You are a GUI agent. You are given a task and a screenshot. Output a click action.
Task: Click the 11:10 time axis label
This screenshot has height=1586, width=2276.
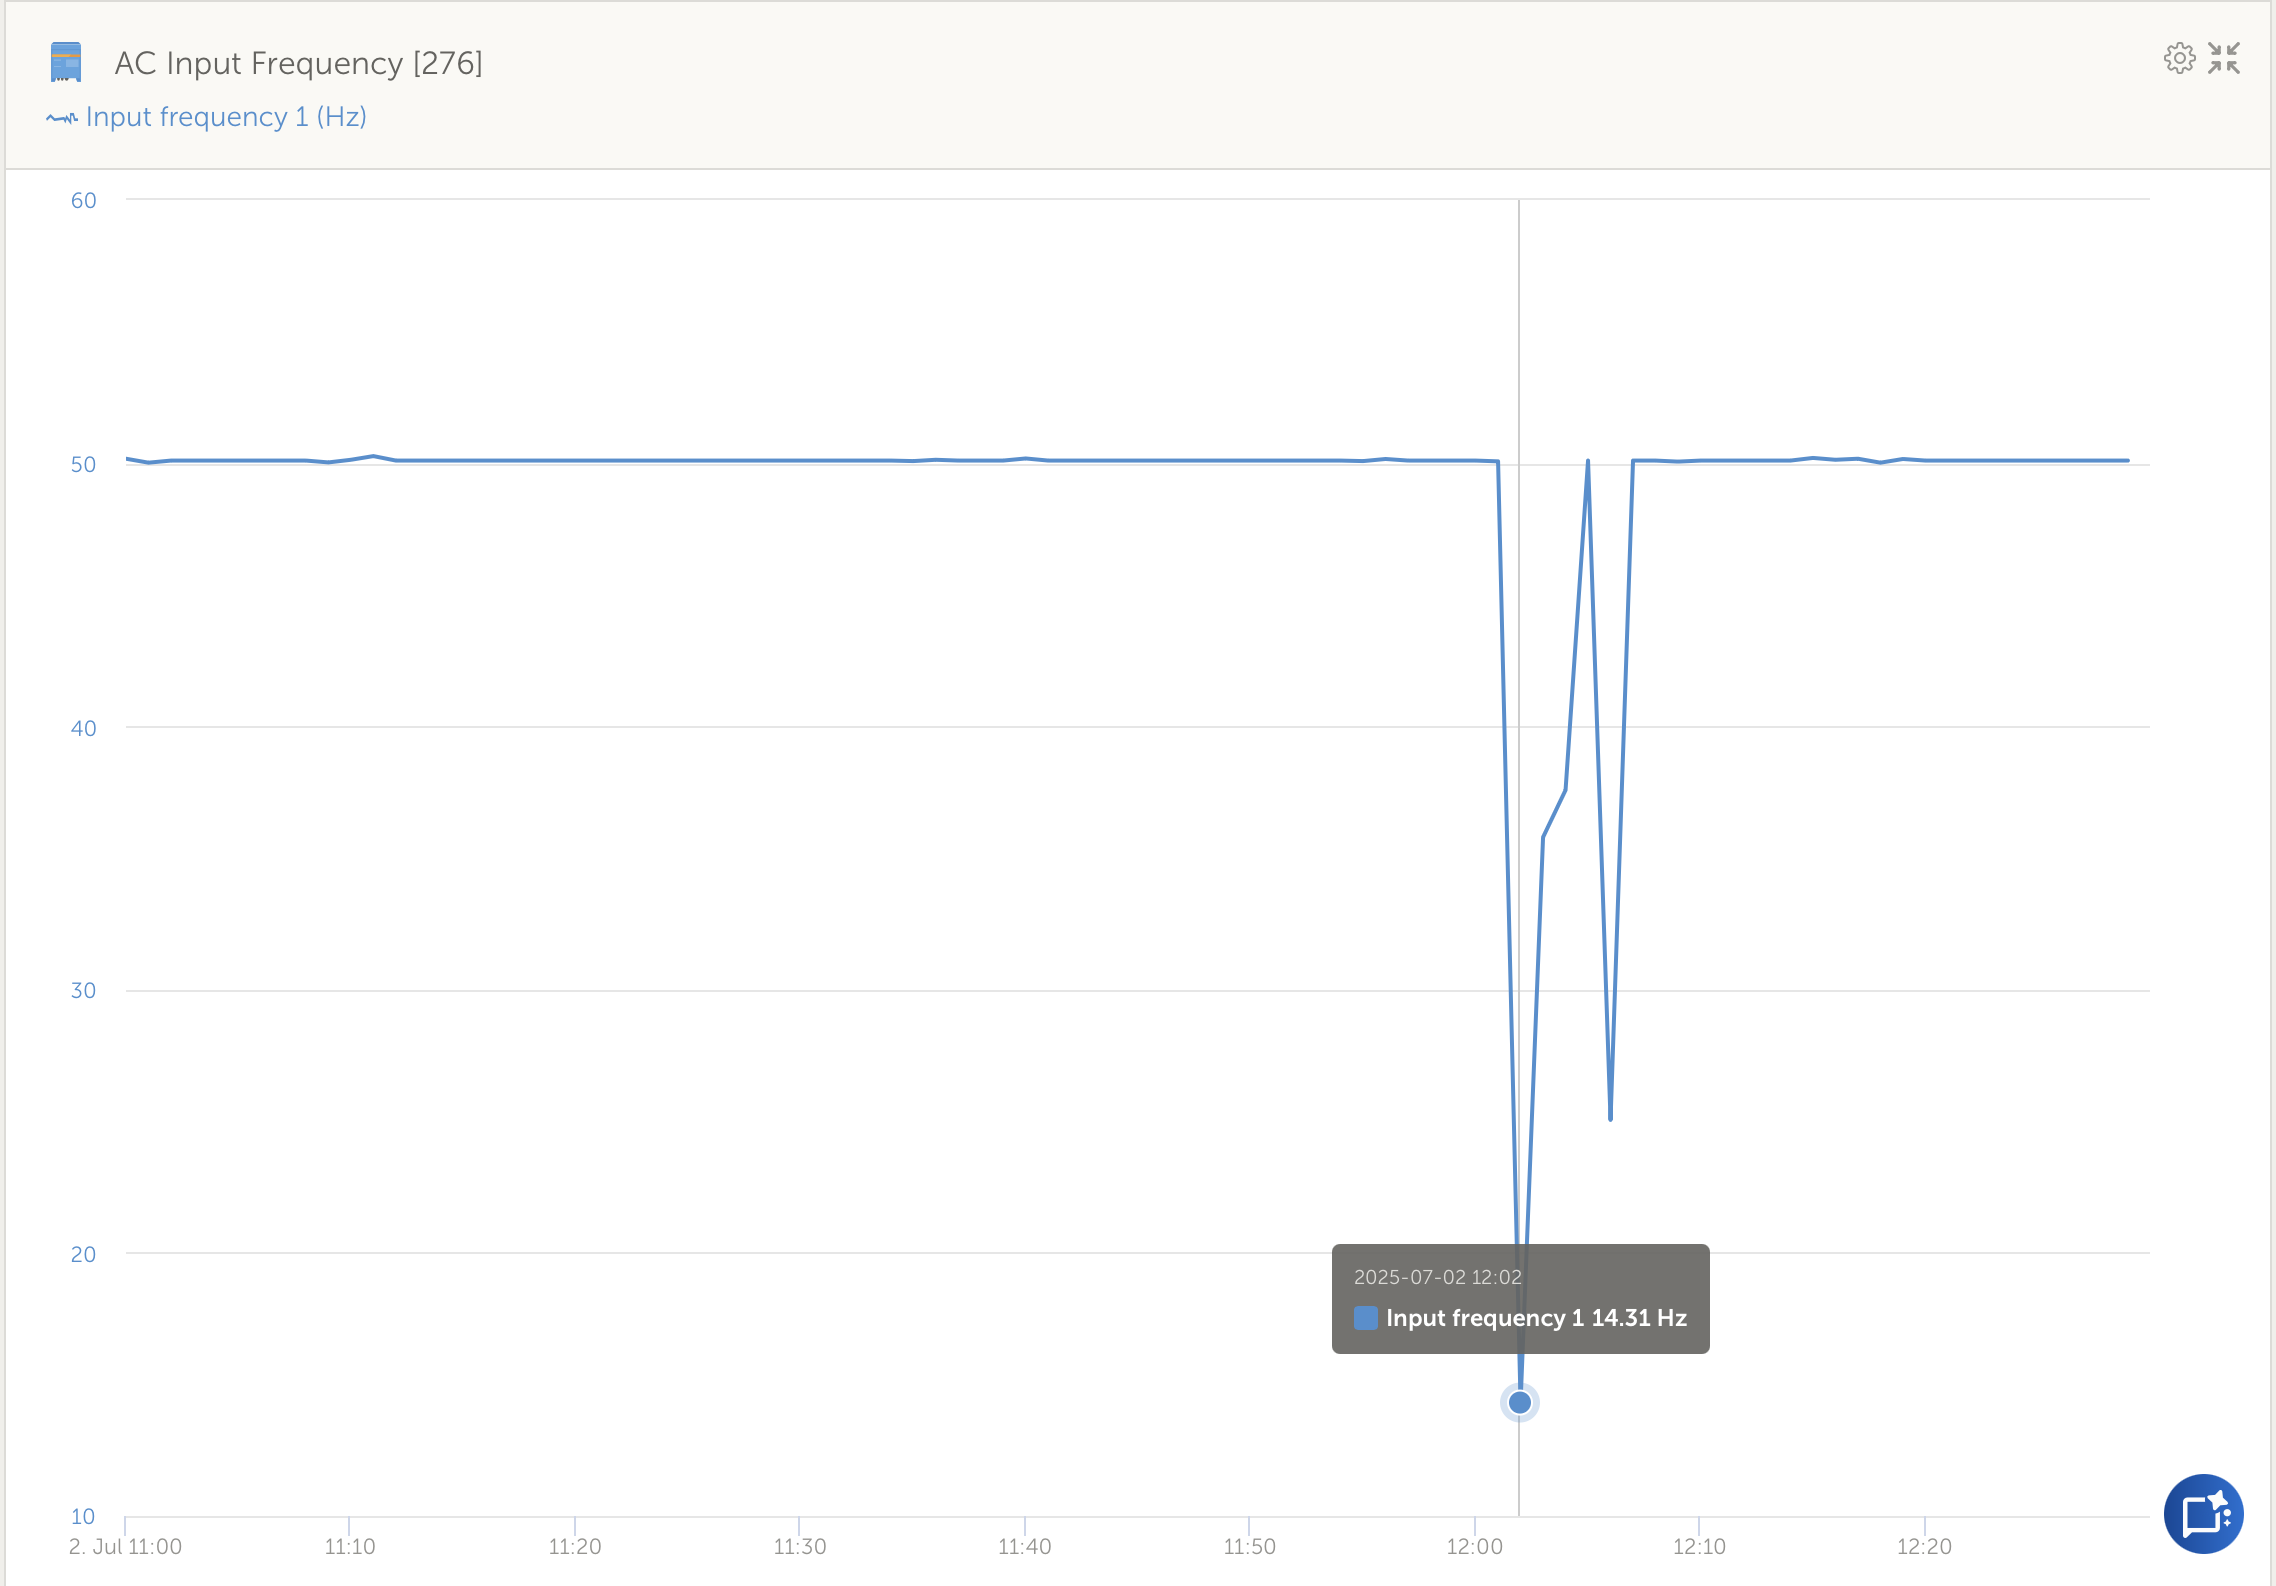(349, 1547)
